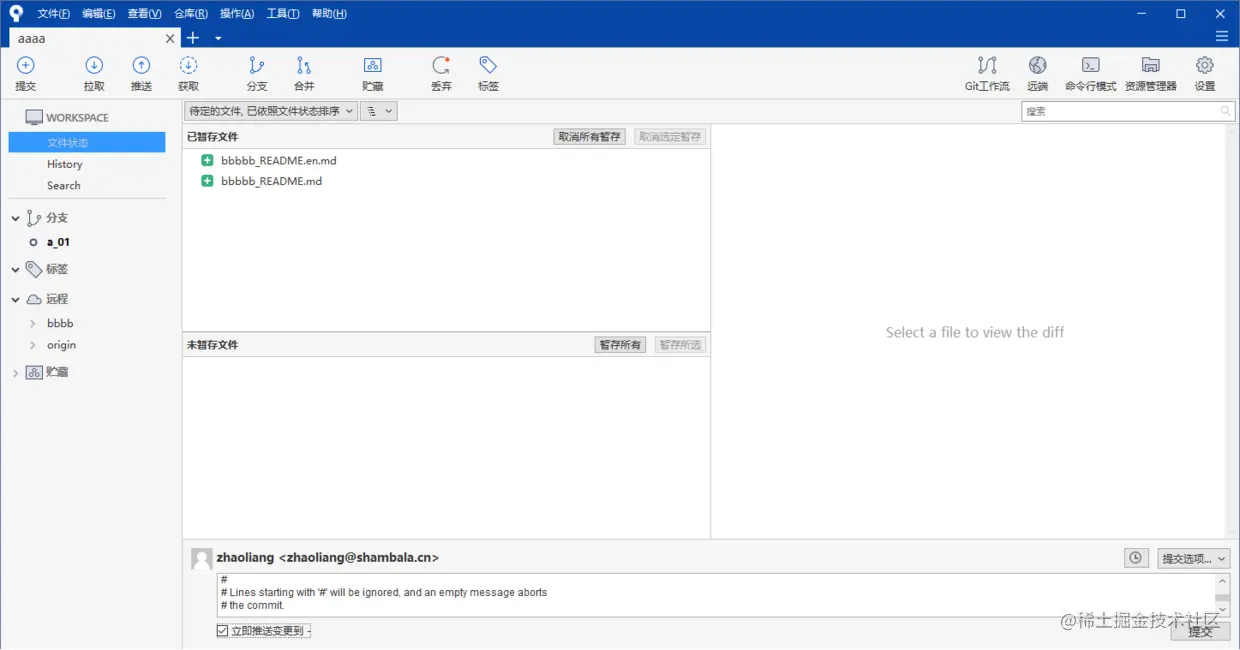Click 取消选定暂存 (Unstage Selected) button
The height and width of the screenshot is (650, 1240).
[670, 137]
